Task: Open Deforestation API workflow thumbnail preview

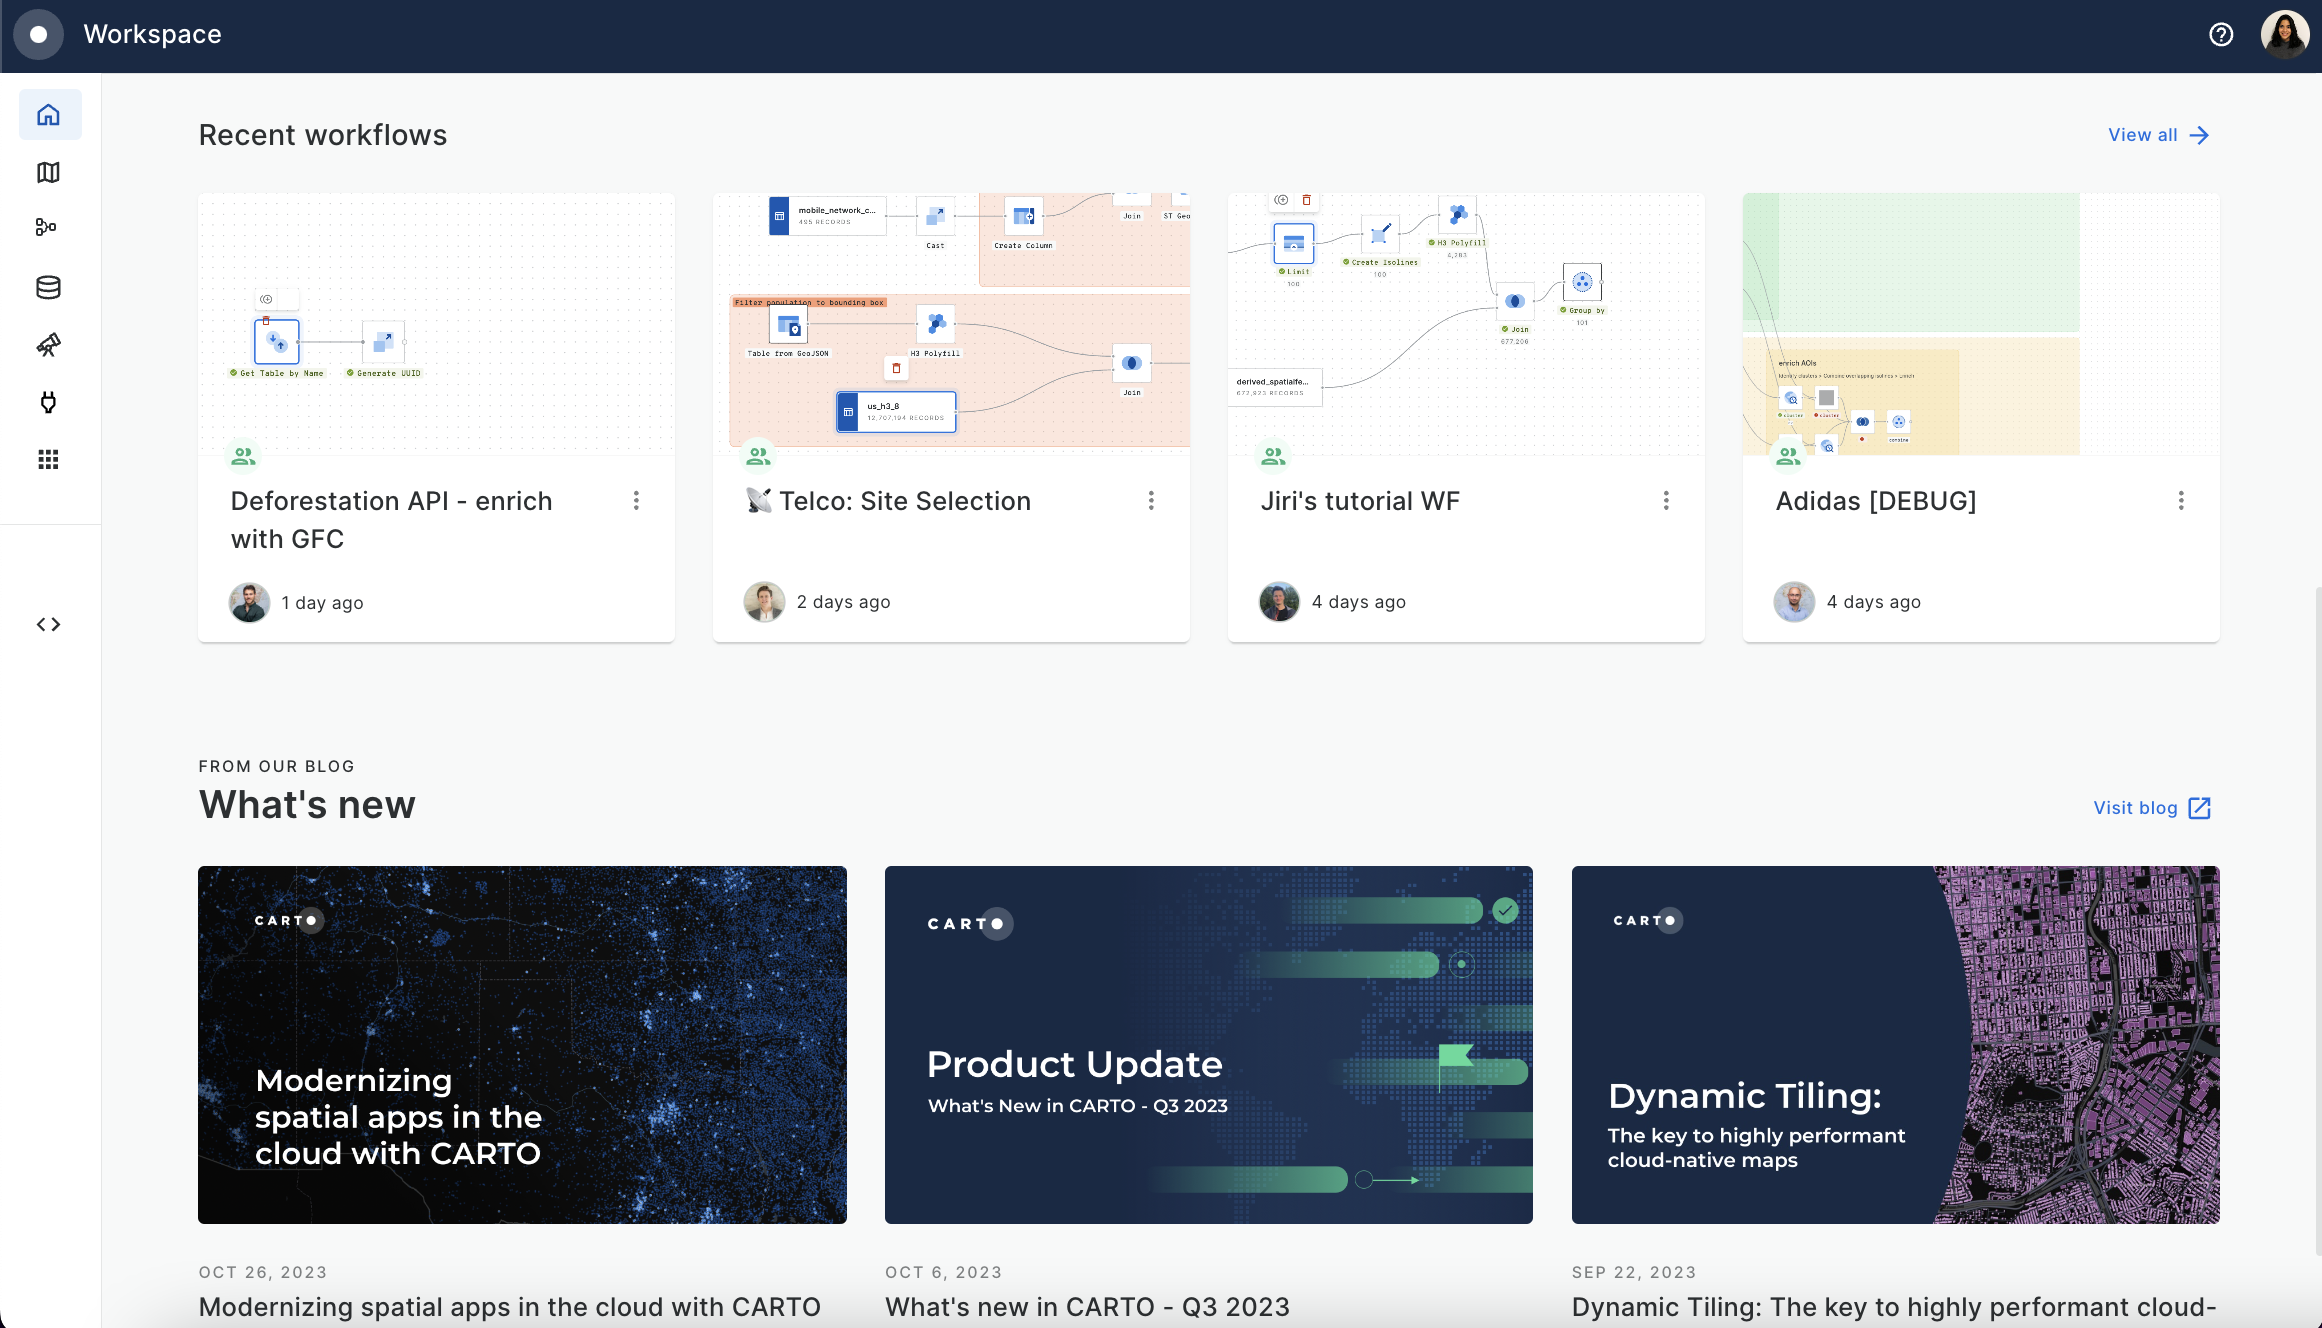Action: [436, 324]
